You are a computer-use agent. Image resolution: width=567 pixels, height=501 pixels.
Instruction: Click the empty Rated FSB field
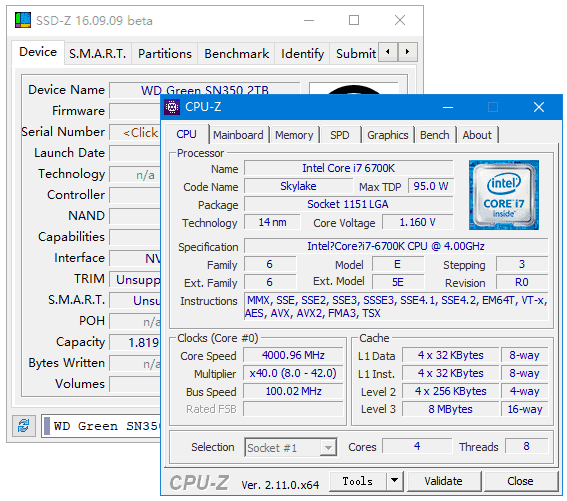click(293, 409)
